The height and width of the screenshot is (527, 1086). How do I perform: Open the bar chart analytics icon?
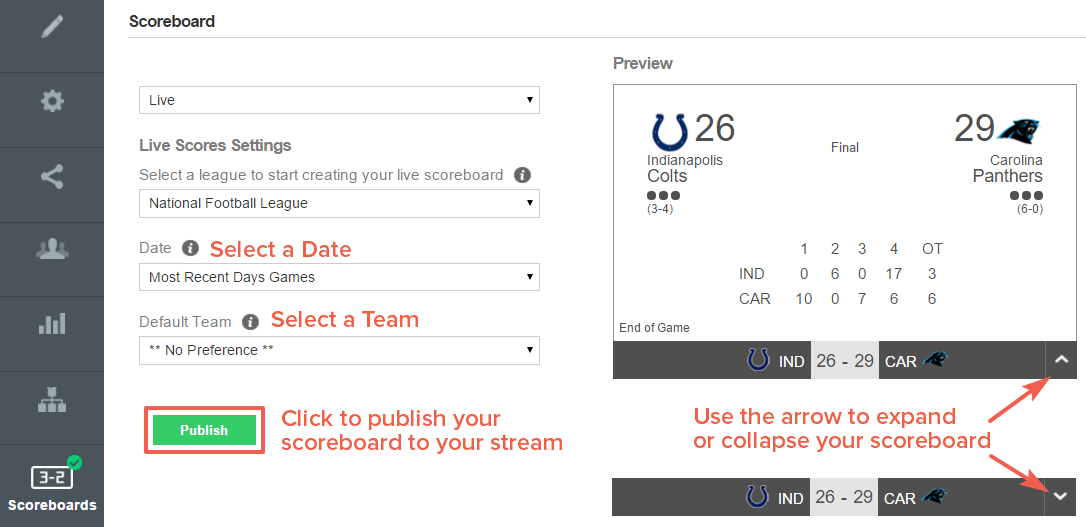(52, 323)
